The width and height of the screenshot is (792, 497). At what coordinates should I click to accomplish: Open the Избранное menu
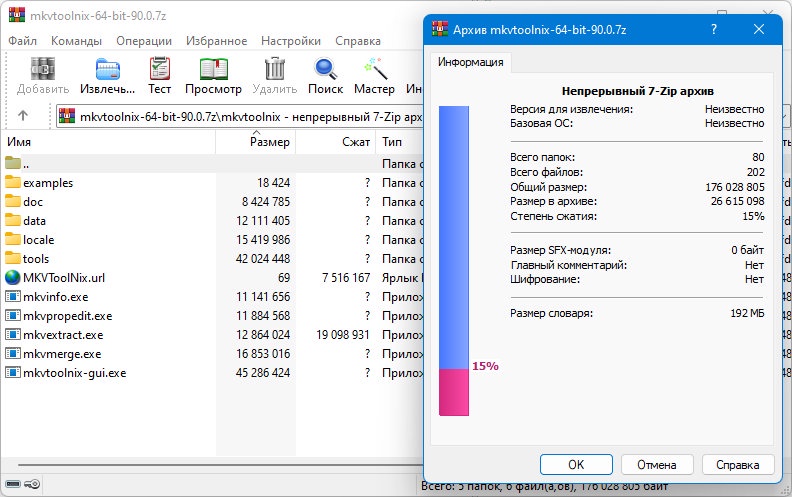pyautogui.click(x=216, y=41)
